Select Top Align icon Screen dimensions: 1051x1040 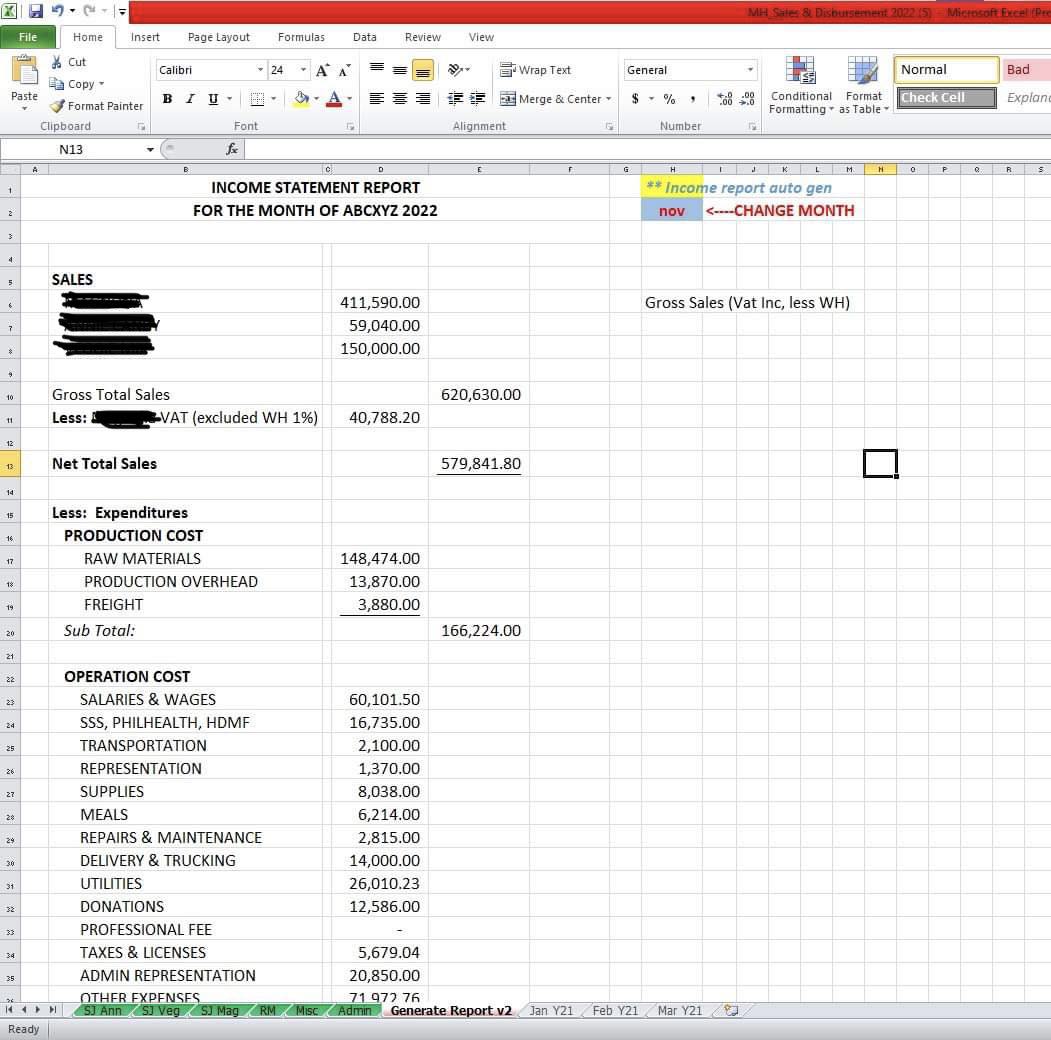377,70
